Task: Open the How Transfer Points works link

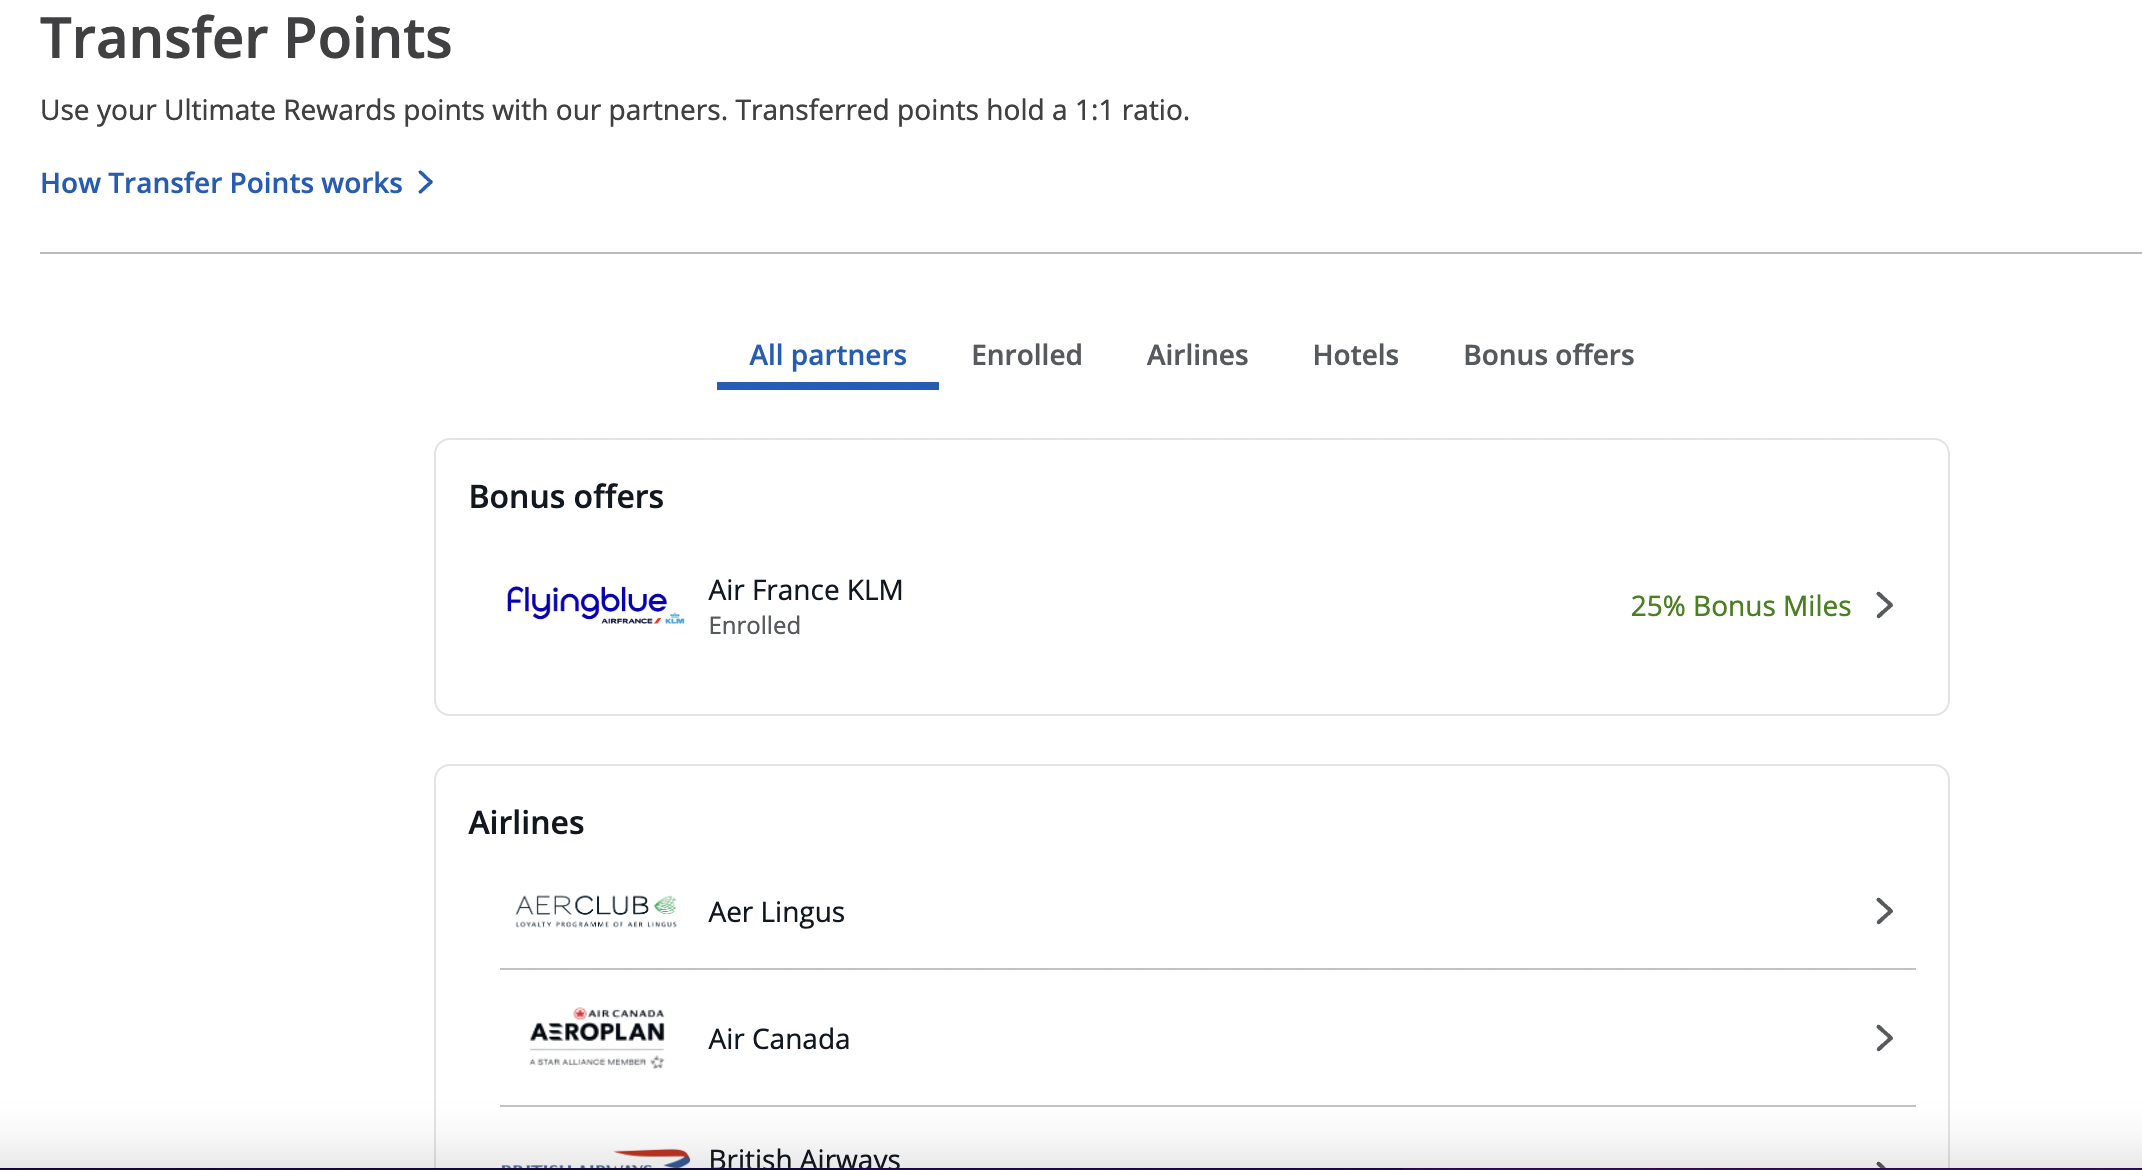Action: click(x=221, y=183)
